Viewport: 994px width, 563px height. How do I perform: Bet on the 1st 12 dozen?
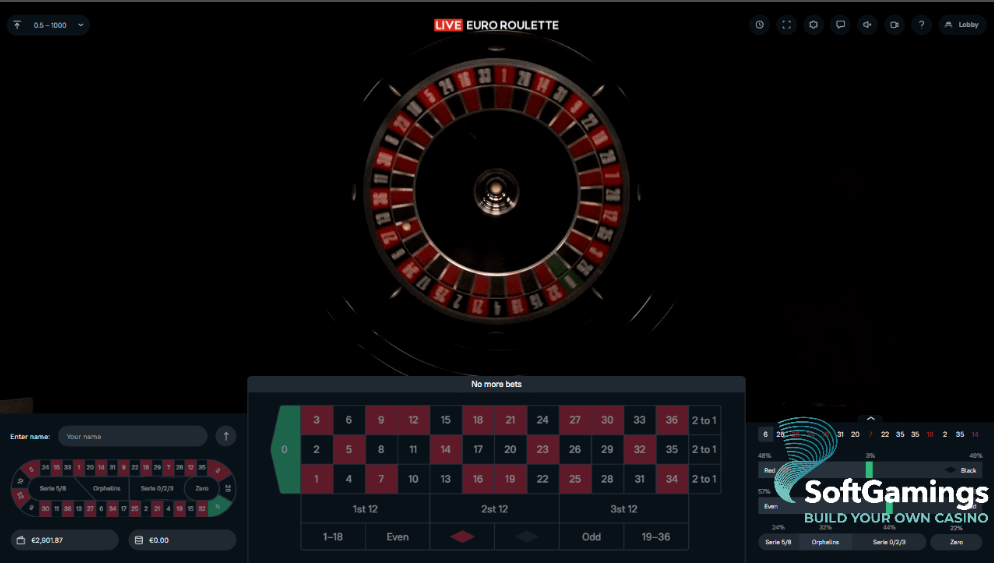coord(365,509)
